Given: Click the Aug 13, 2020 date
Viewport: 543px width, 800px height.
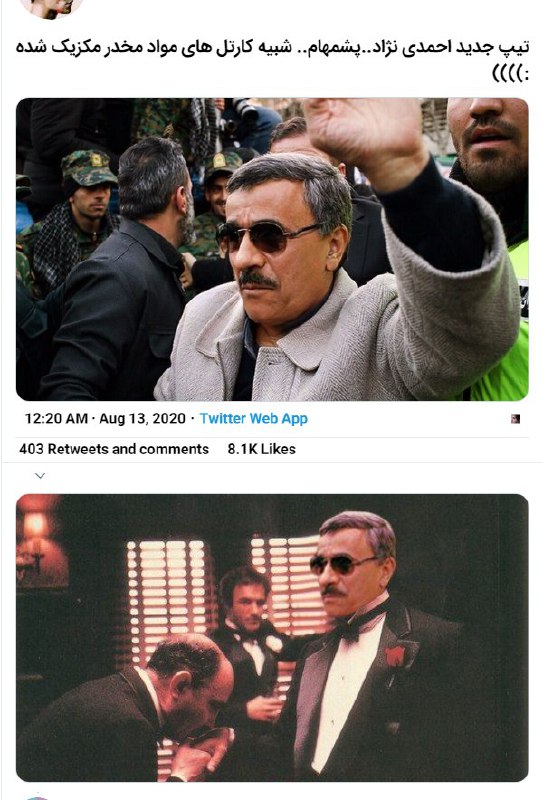Looking at the screenshot, I should click(x=142, y=418).
